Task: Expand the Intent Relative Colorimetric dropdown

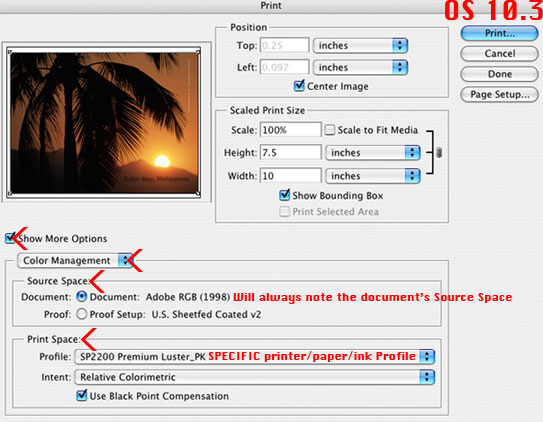Action: (254, 377)
